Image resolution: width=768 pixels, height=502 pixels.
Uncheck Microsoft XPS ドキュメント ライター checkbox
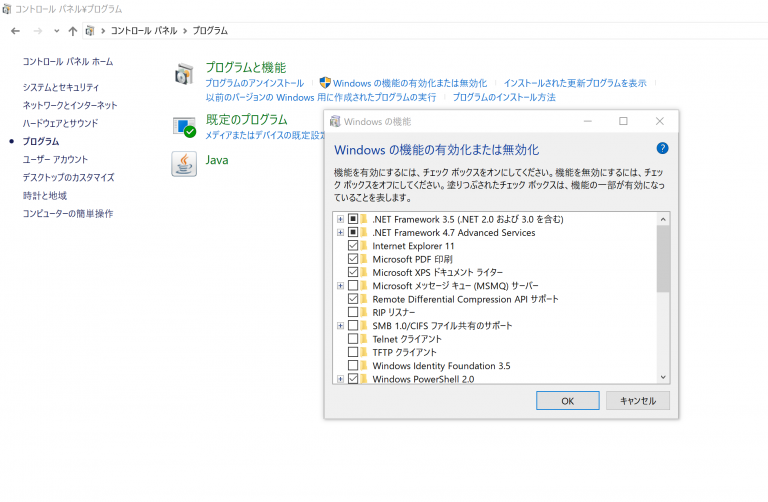point(353,272)
